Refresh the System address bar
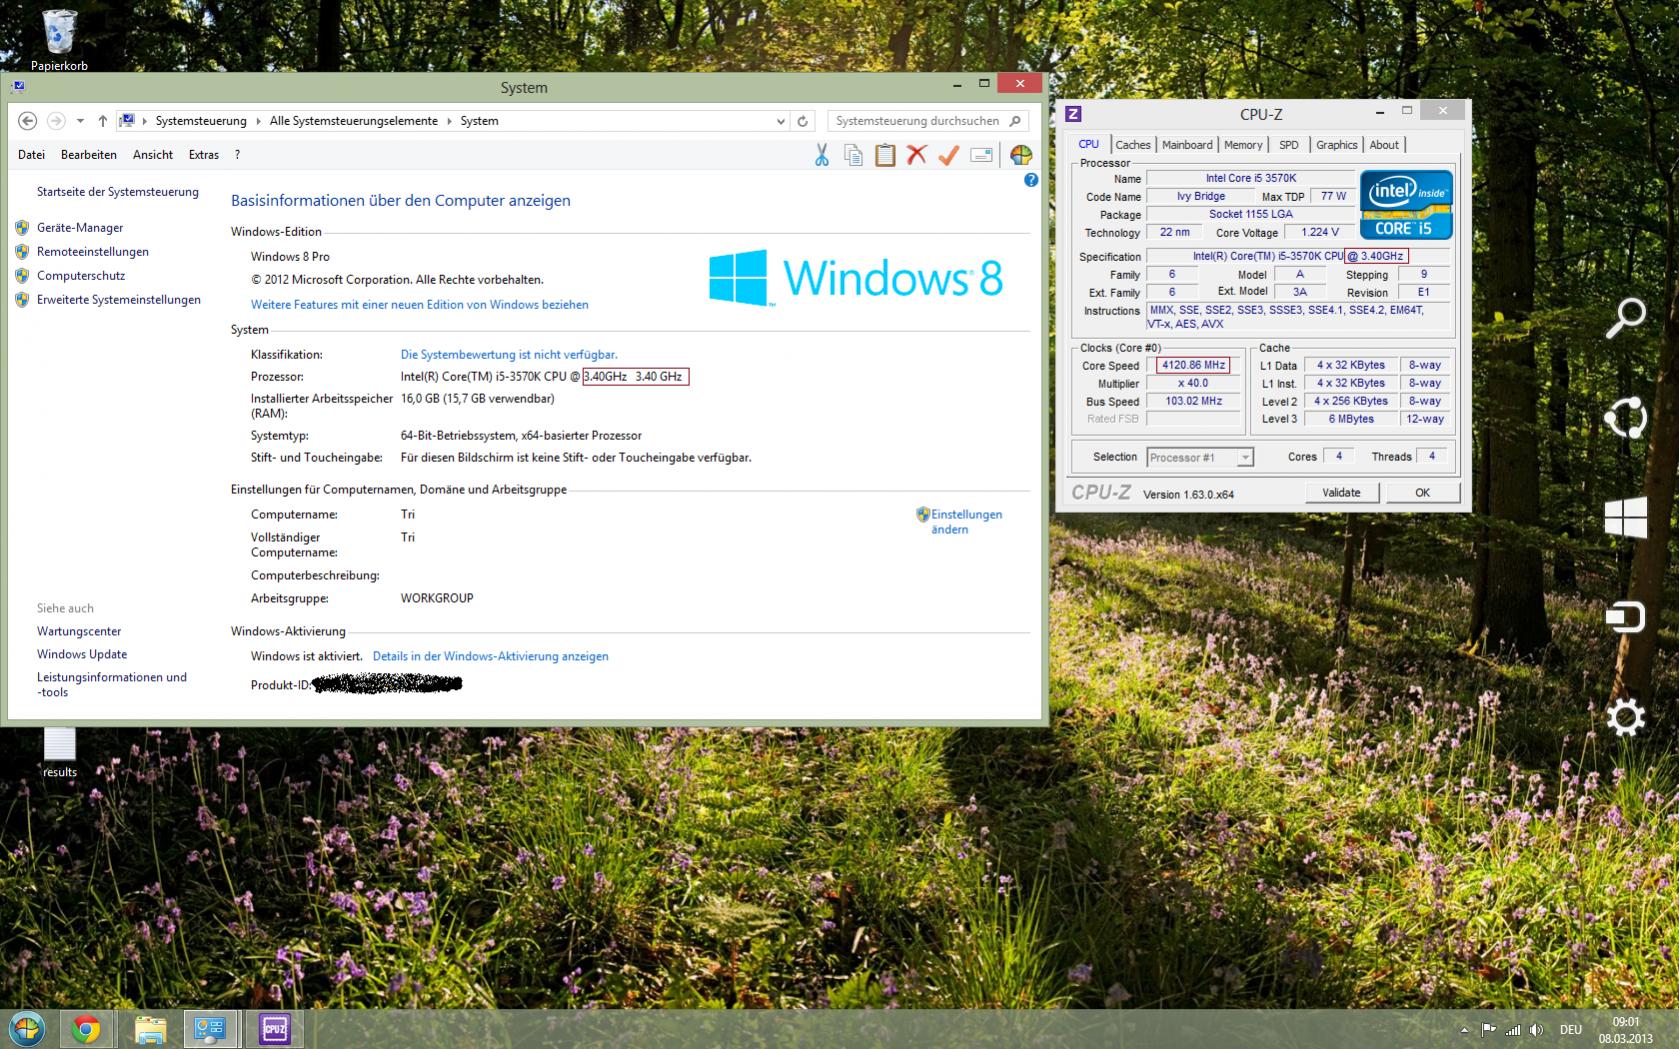1679x1049 pixels. [802, 121]
